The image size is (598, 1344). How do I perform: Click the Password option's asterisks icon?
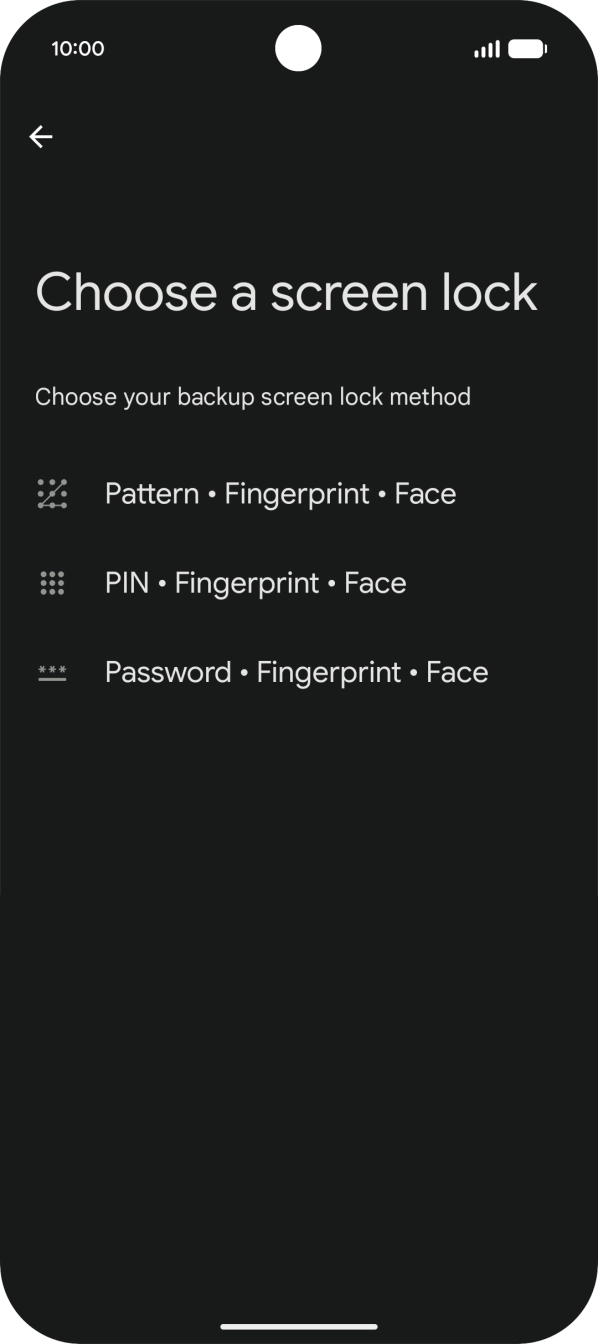[x=52, y=671]
